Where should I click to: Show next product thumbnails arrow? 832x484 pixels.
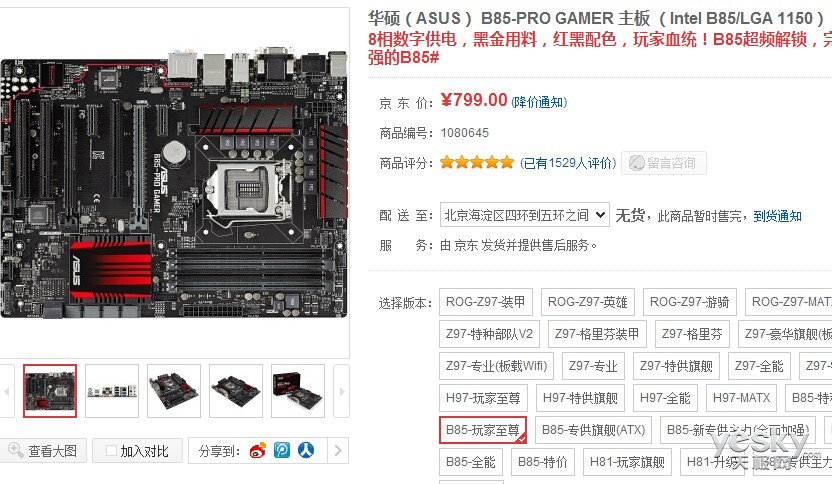tap(341, 391)
